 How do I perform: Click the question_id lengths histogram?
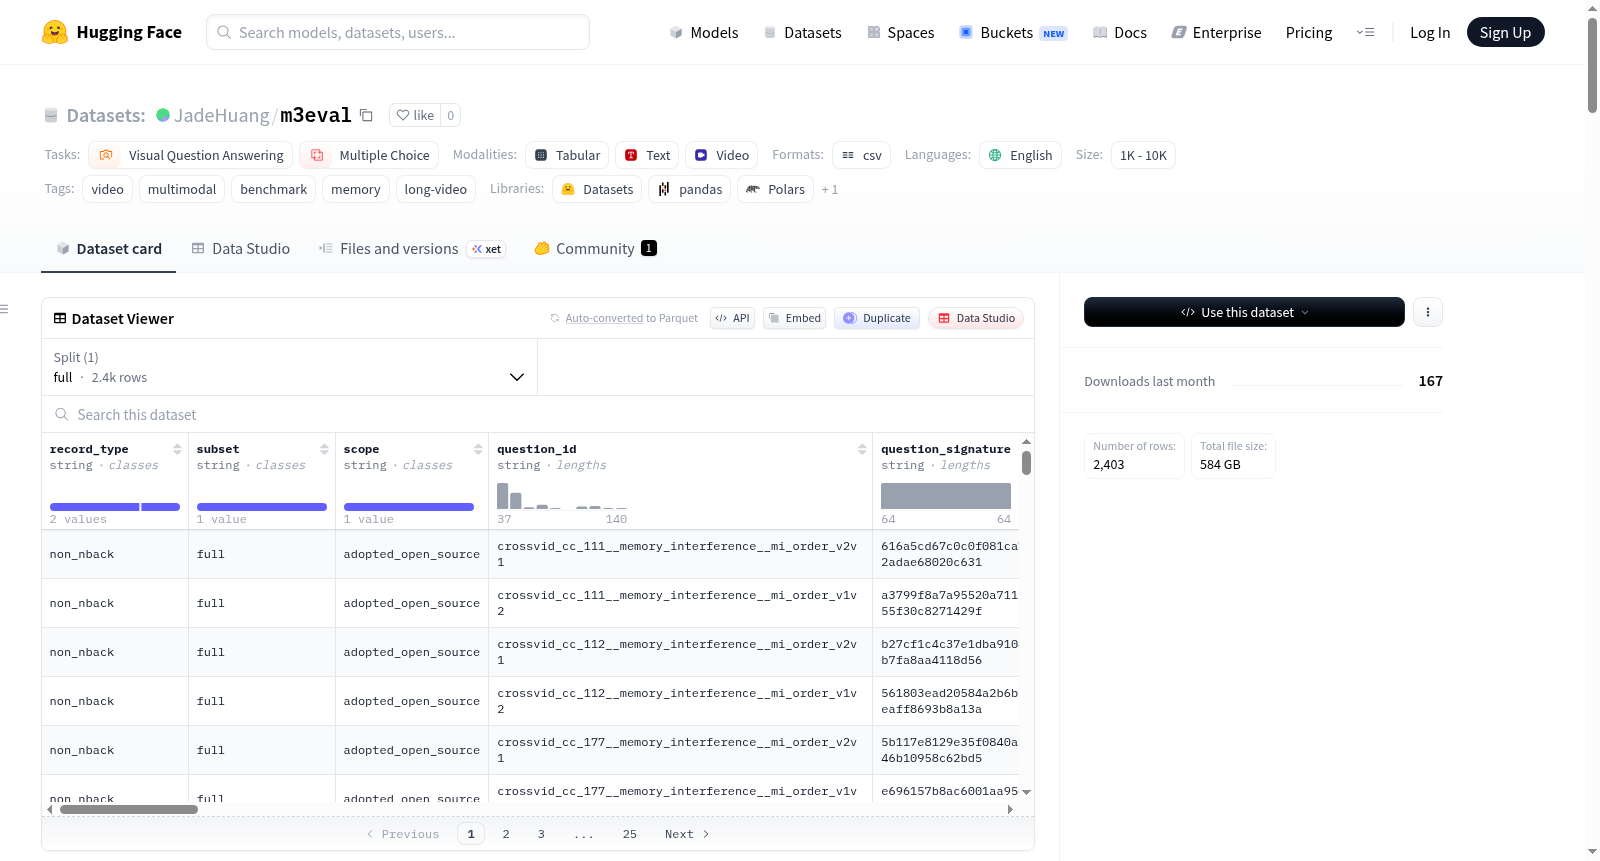562,496
